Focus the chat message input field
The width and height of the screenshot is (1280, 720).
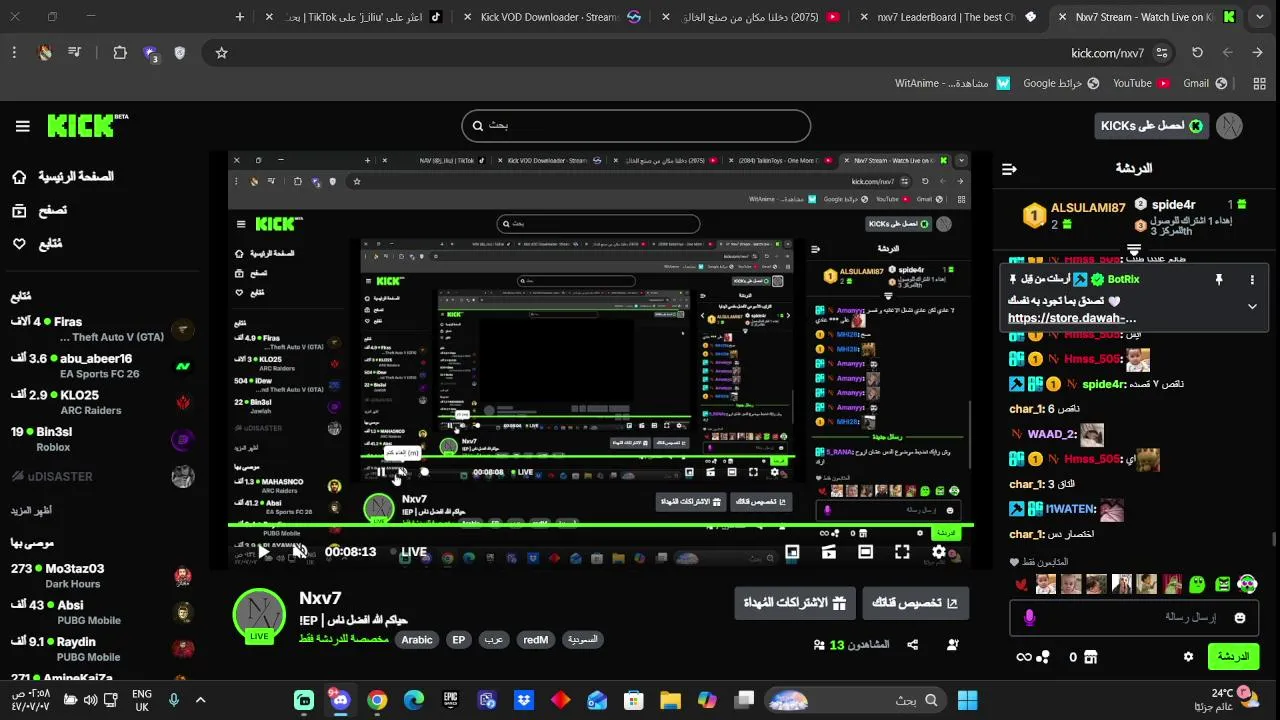[x=1135, y=618]
